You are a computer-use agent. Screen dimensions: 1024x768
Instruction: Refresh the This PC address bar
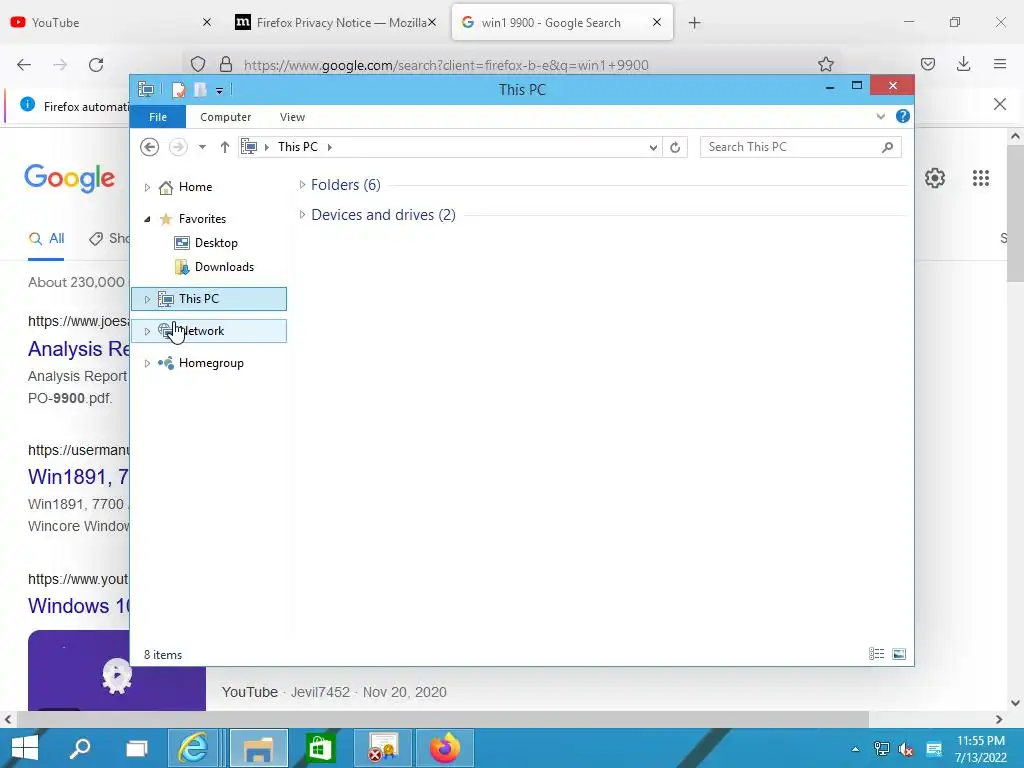(x=675, y=147)
